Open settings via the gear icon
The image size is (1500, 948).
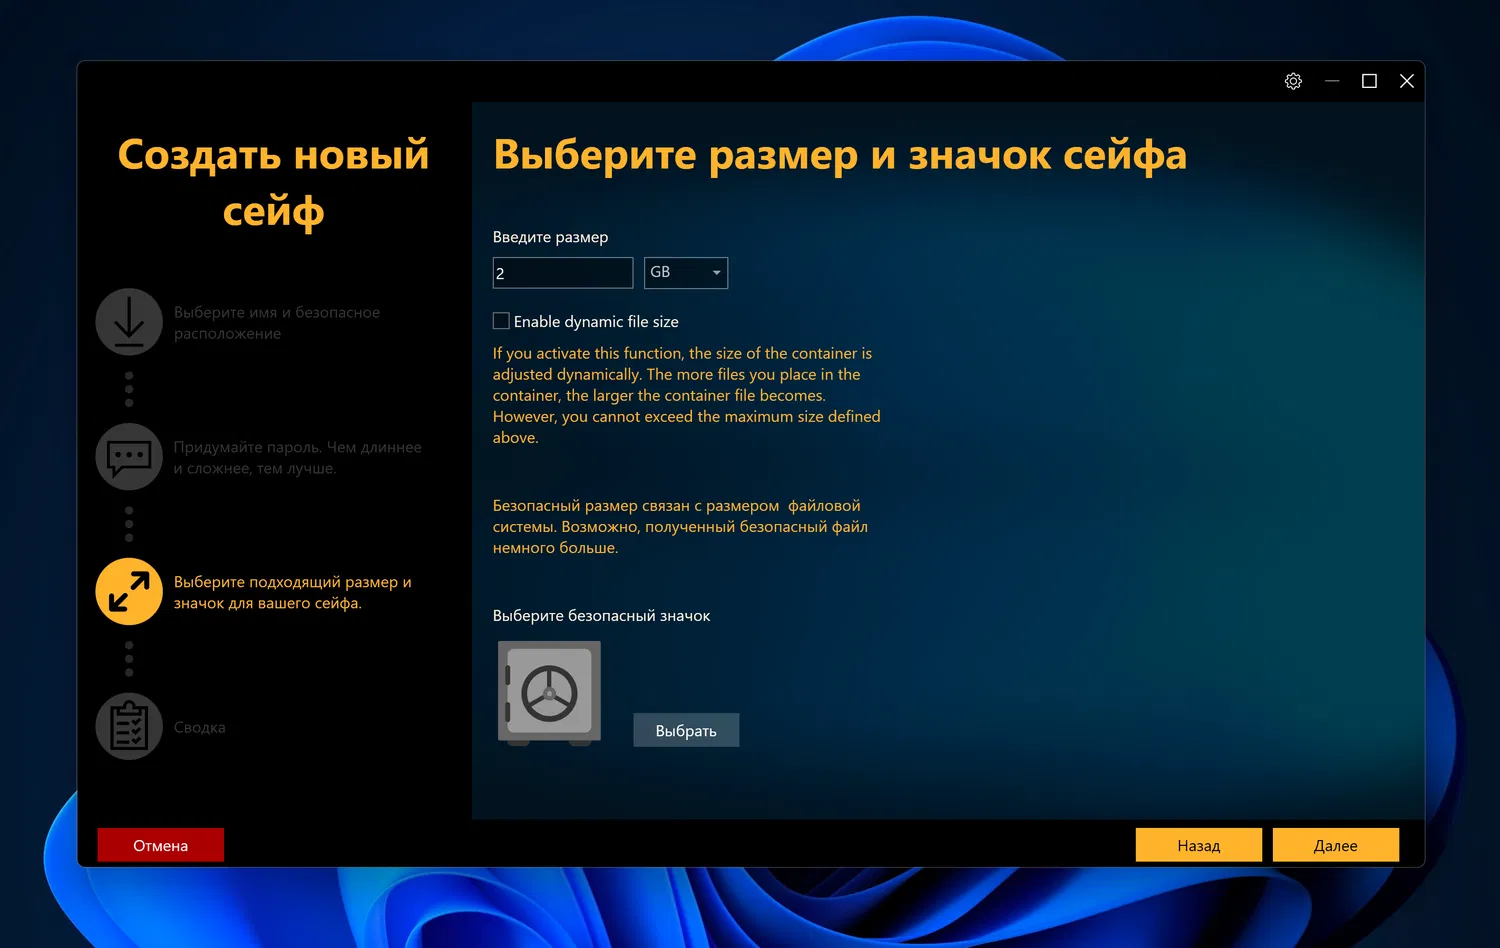1293,81
